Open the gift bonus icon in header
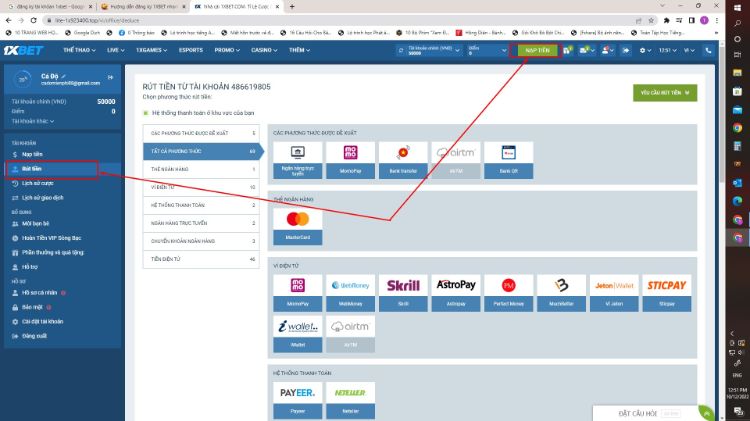The image size is (750, 421). (x=567, y=50)
